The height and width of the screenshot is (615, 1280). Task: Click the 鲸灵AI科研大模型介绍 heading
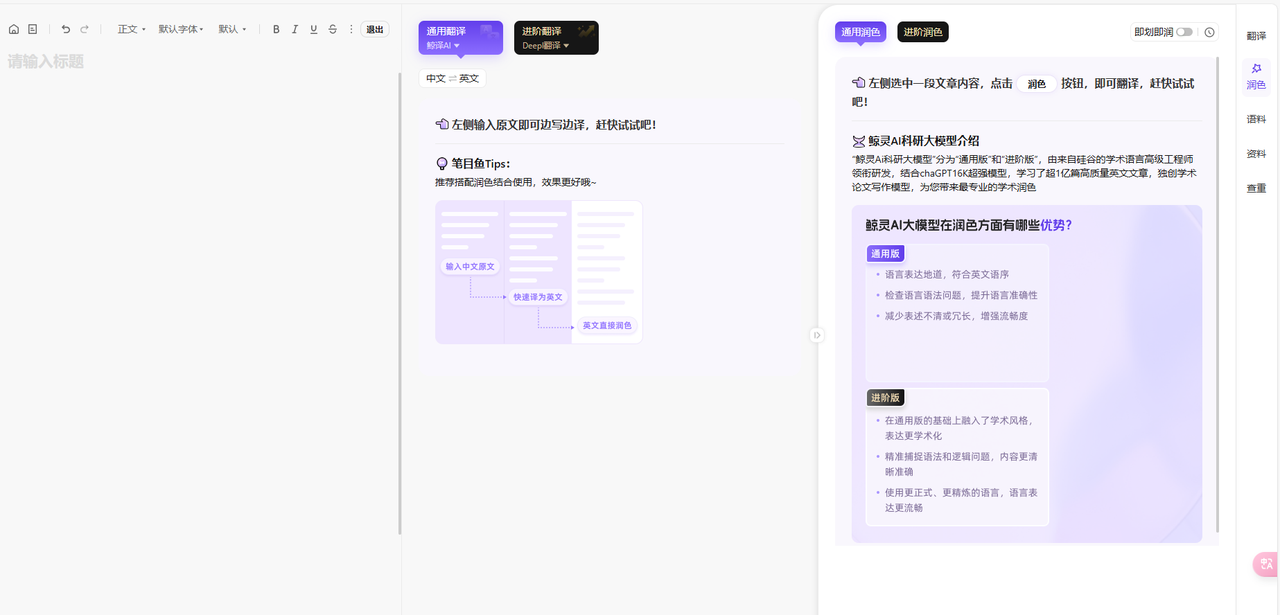click(x=924, y=141)
